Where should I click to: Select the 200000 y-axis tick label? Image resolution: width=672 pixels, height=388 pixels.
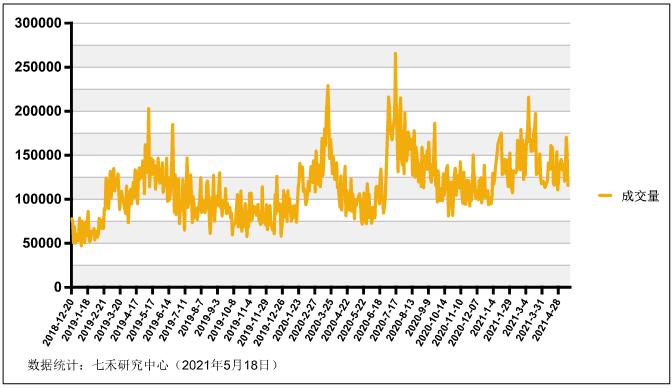pyautogui.click(x=39, y=111)
